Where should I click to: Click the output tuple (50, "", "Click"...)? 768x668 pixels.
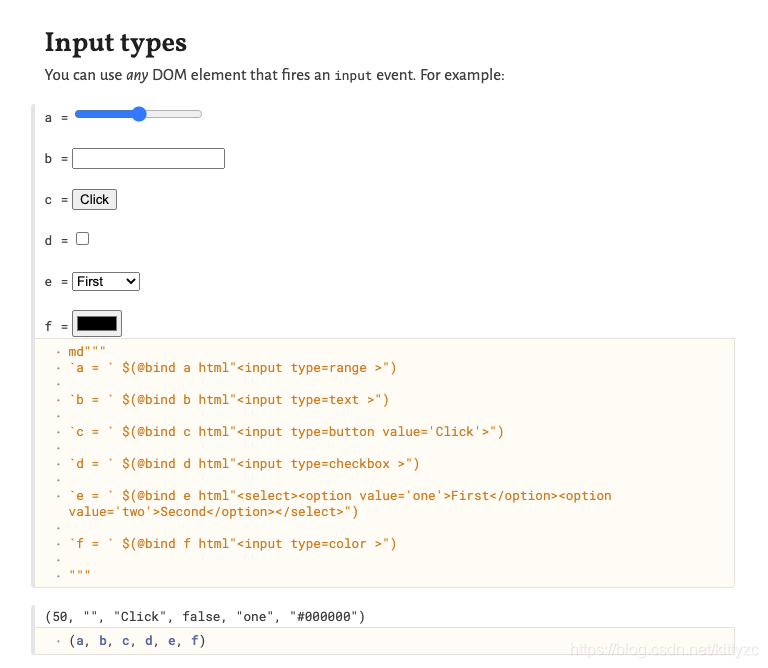(x=205, y=617)
